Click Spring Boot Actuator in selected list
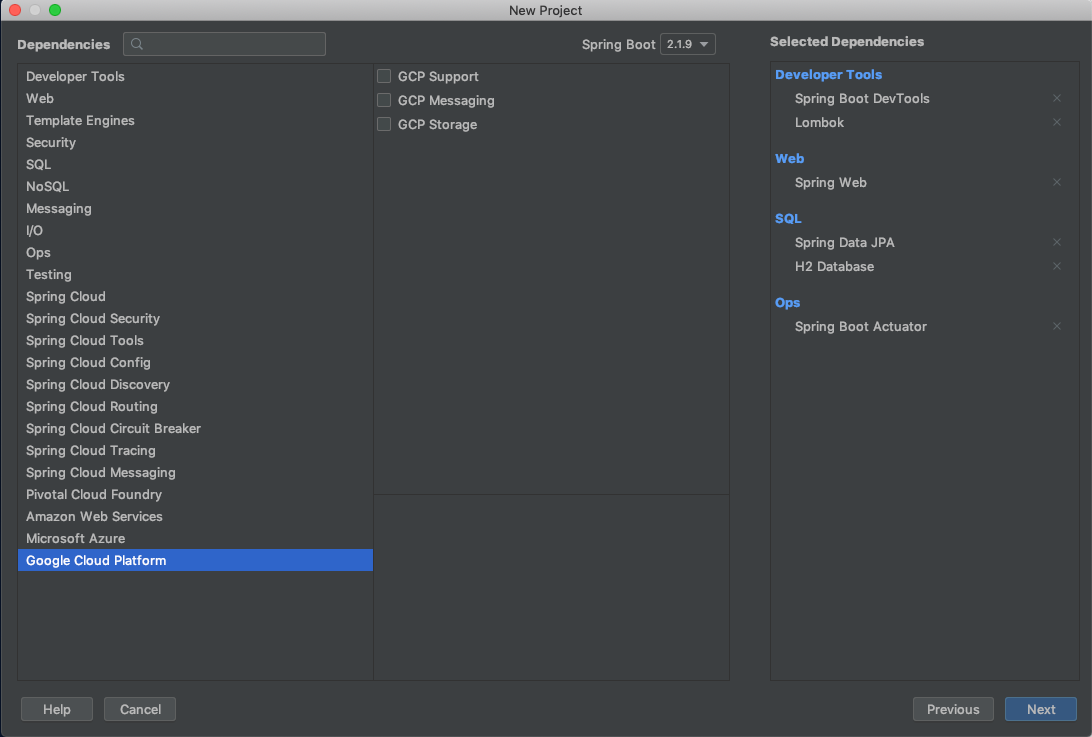 click(860, 326)
